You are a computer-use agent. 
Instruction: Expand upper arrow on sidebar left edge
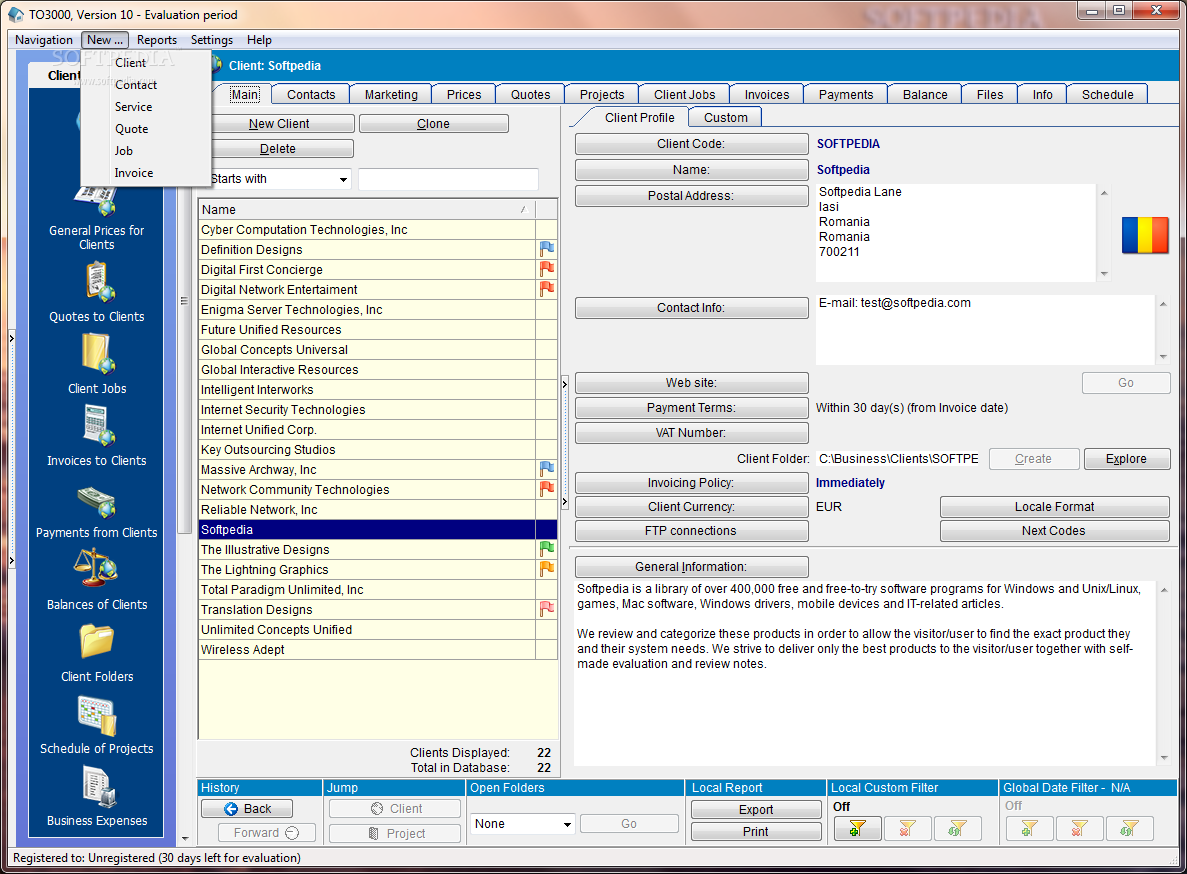click(11, 337)
